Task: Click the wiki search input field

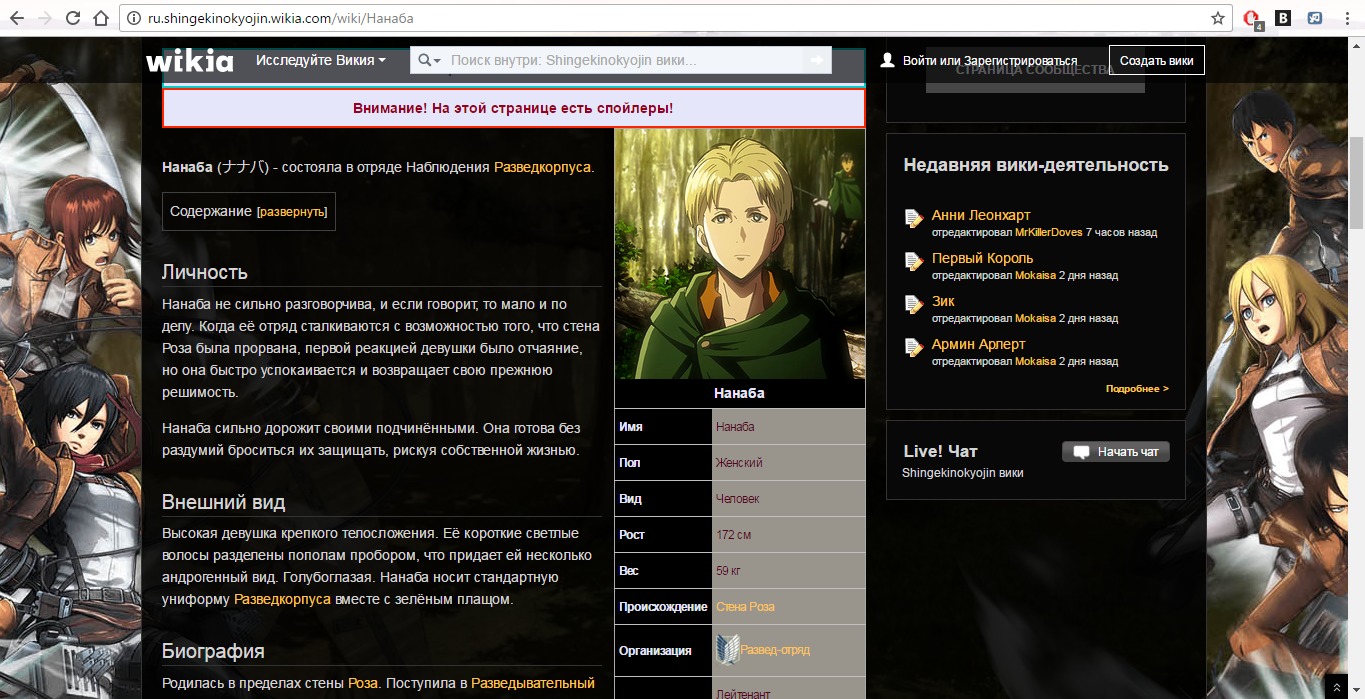Action: click(620, 61)
